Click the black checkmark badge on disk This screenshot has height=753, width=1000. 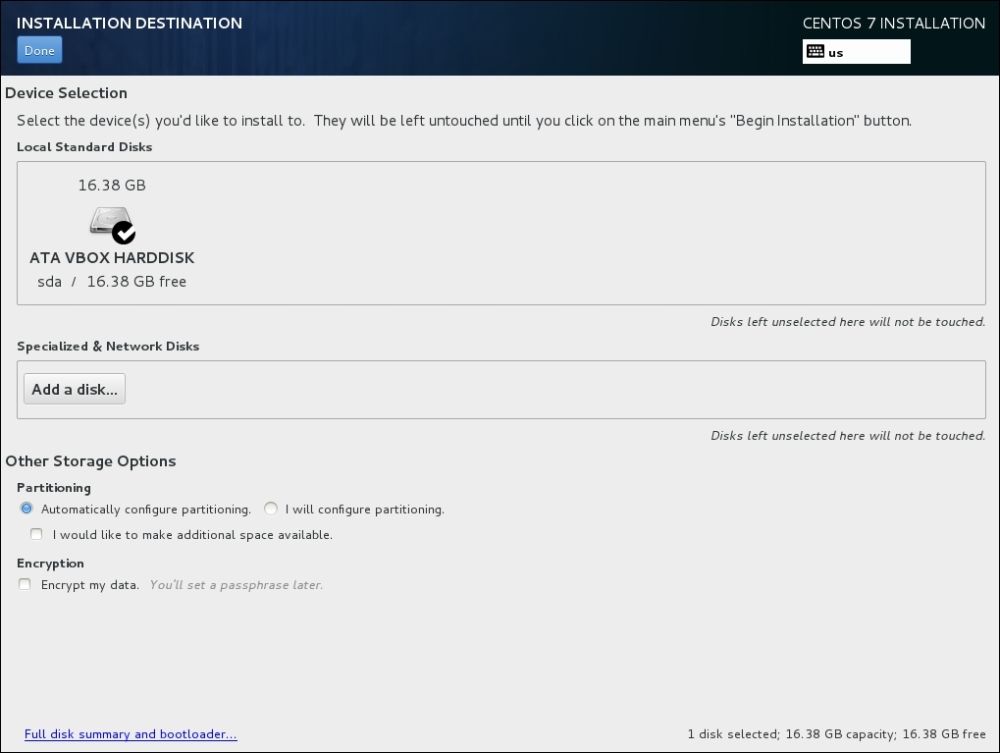point(124,233)
